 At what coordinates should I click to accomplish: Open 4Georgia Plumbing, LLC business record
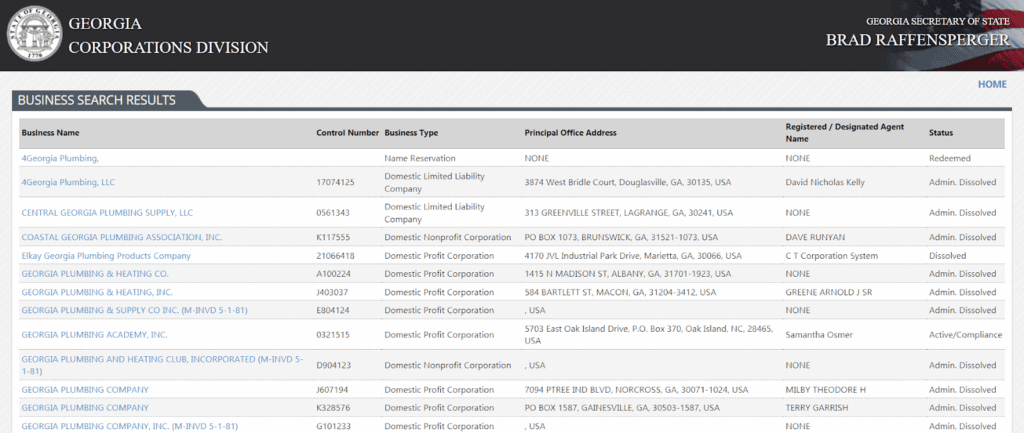click(68, 182)
